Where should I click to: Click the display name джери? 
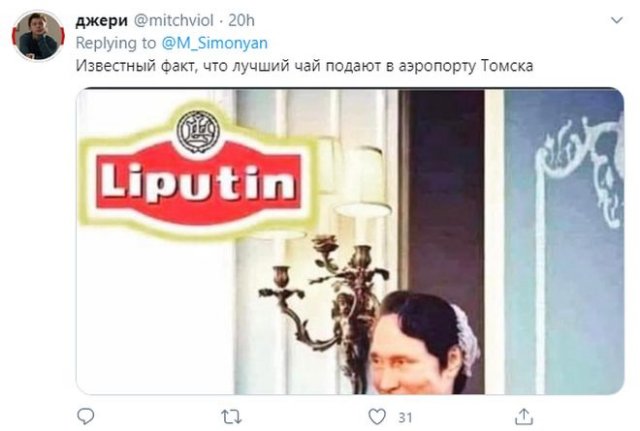pyautogui.click(x=102, y=20)
